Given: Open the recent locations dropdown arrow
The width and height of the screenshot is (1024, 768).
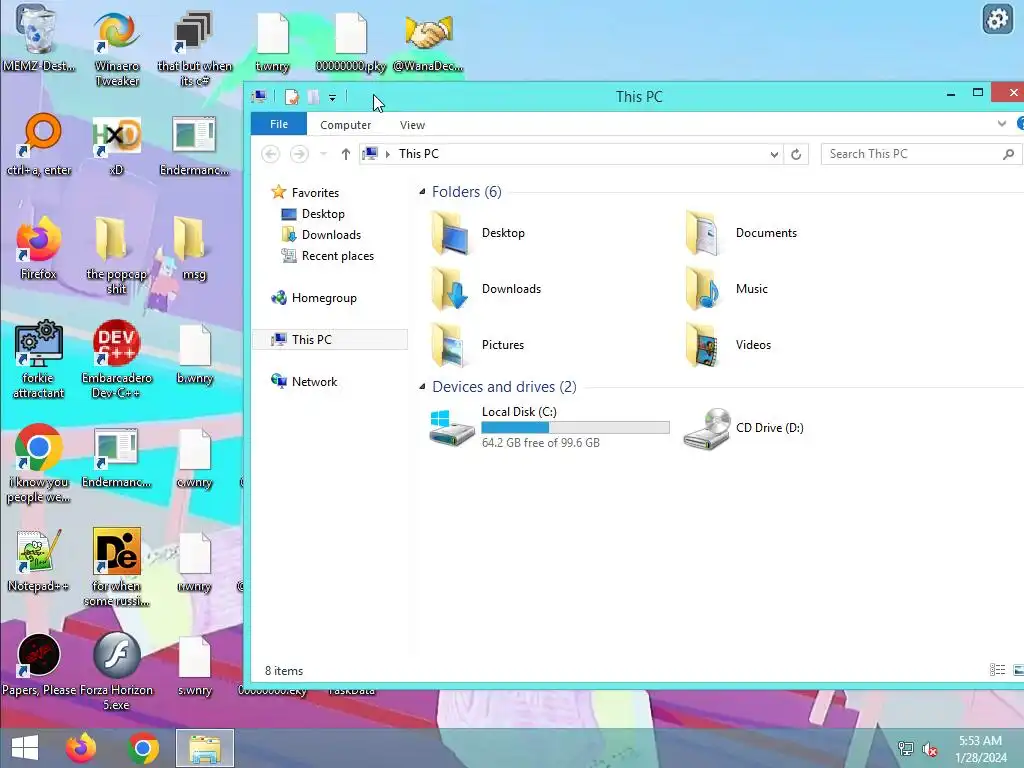Looking at the screenshot, I should tap(323, 154).
